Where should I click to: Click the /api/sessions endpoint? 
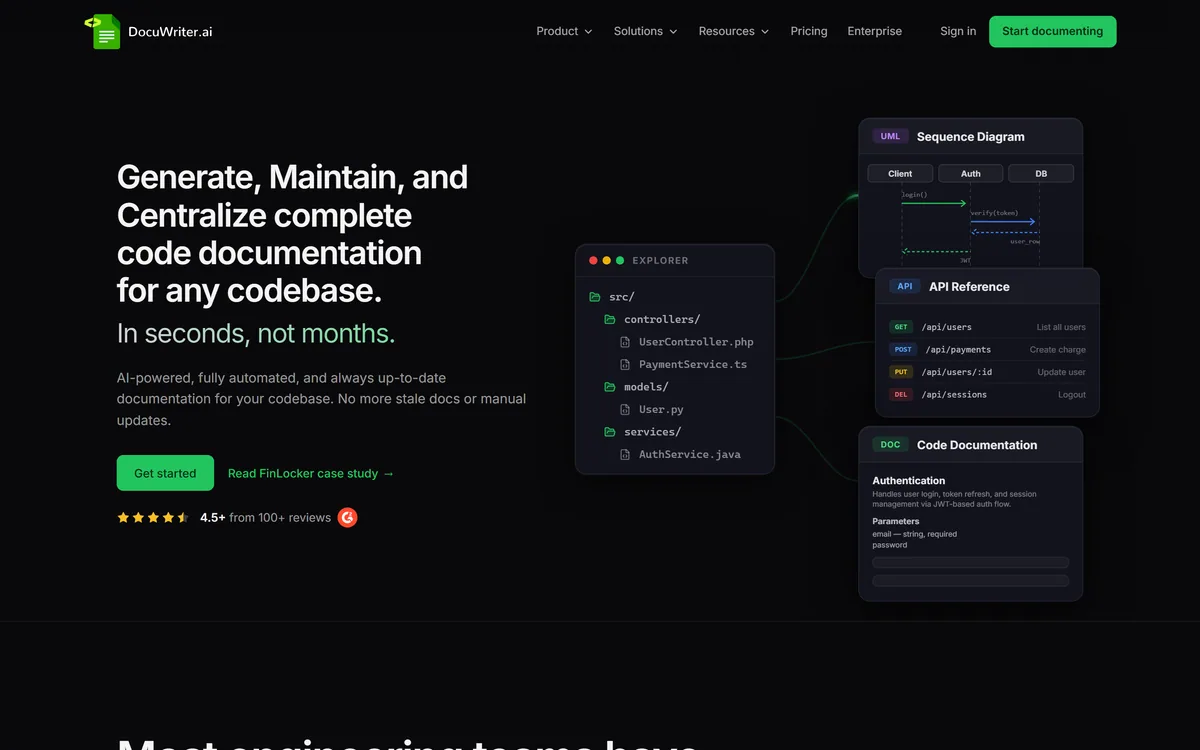954,395
